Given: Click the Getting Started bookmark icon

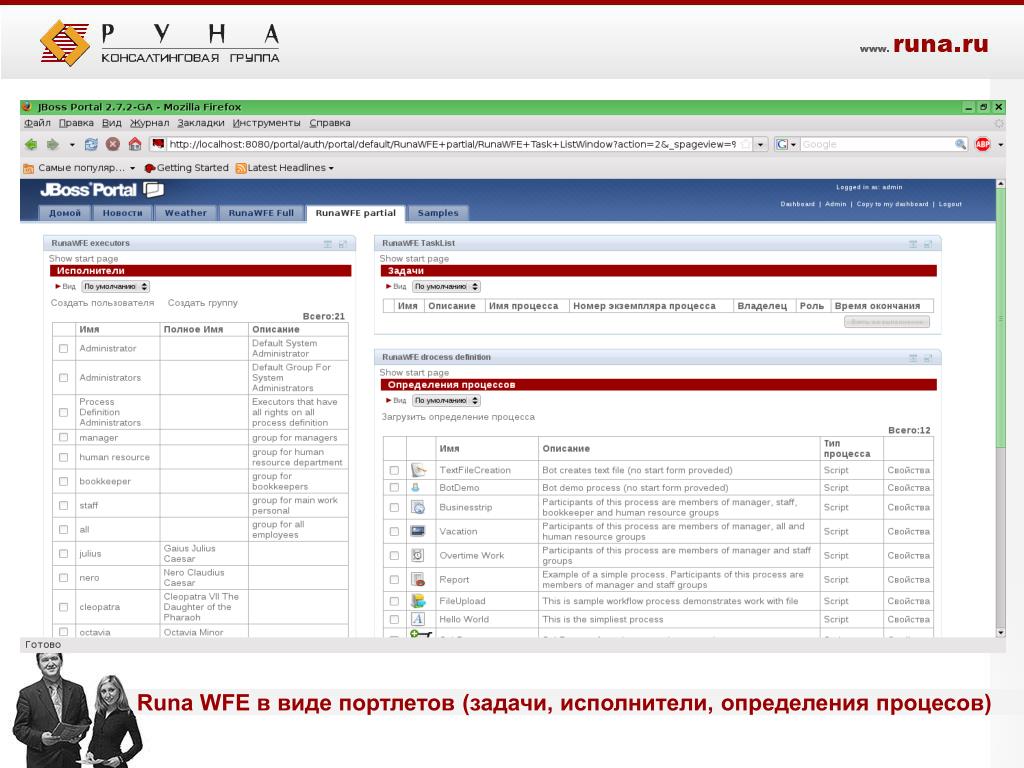Looking at the screenshot, I should click(150, 168).
